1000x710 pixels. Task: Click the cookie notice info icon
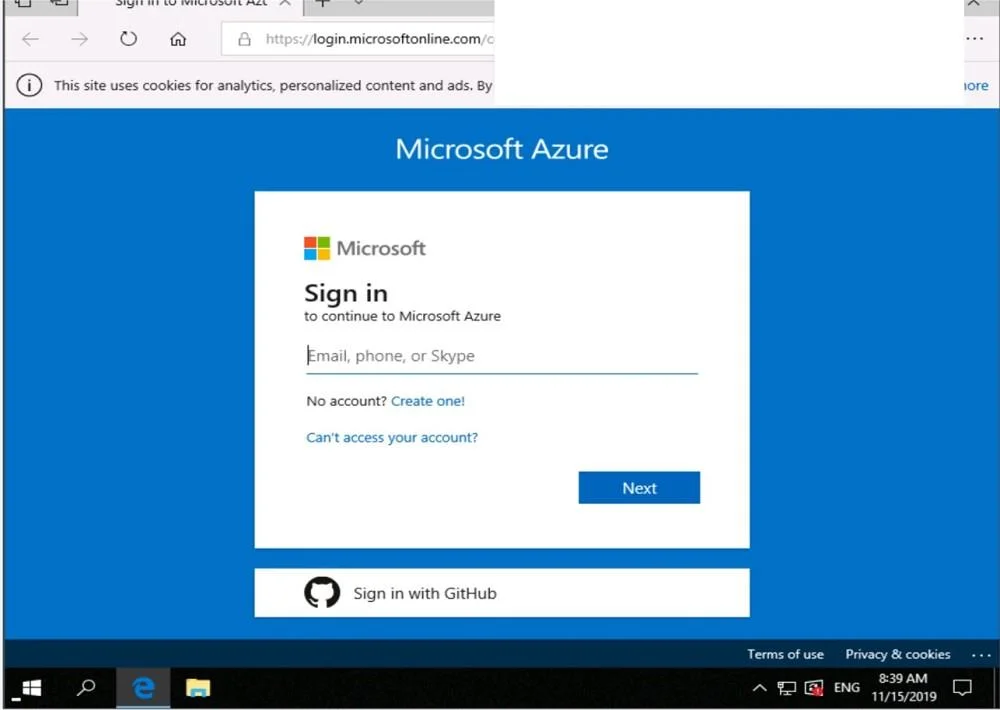pyautogui.click(x=29, y=85)
